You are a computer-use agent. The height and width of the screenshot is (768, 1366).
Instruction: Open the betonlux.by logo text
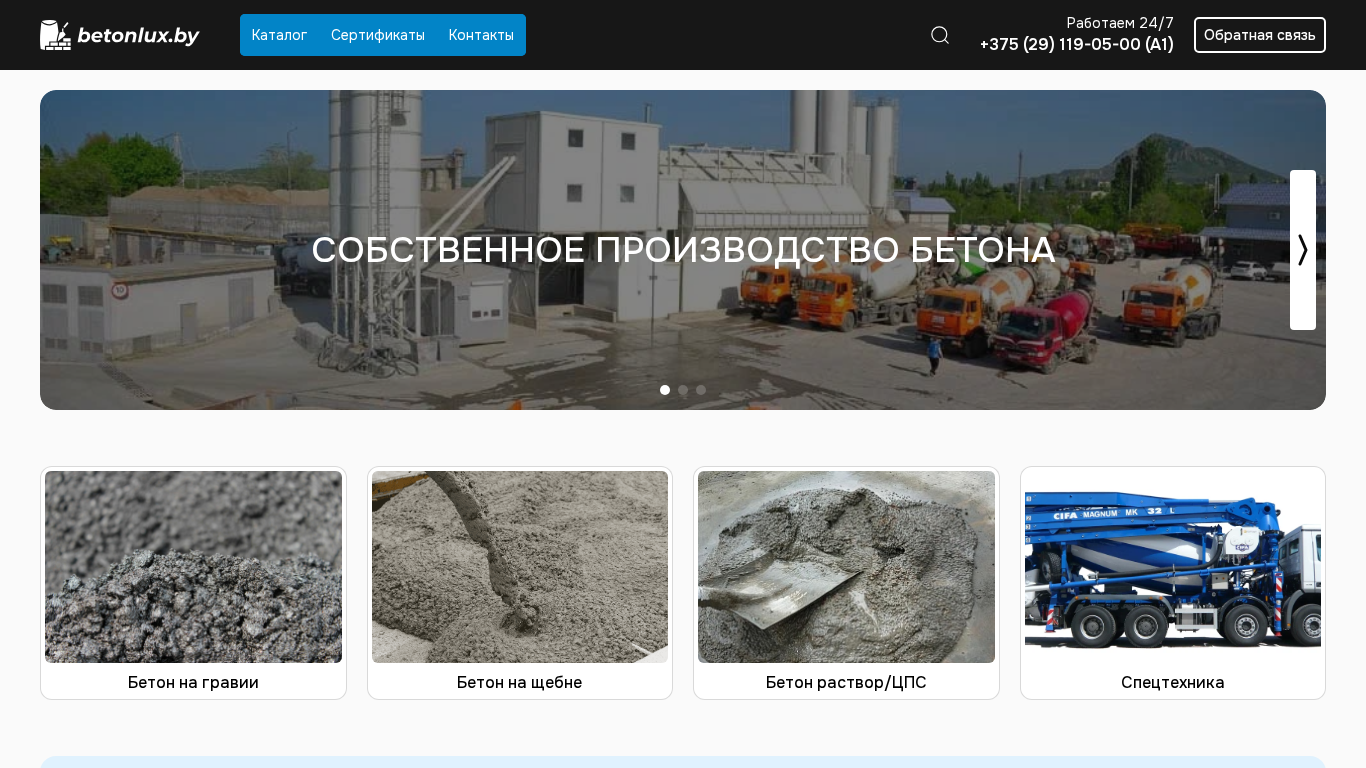(x=138, y=36)
